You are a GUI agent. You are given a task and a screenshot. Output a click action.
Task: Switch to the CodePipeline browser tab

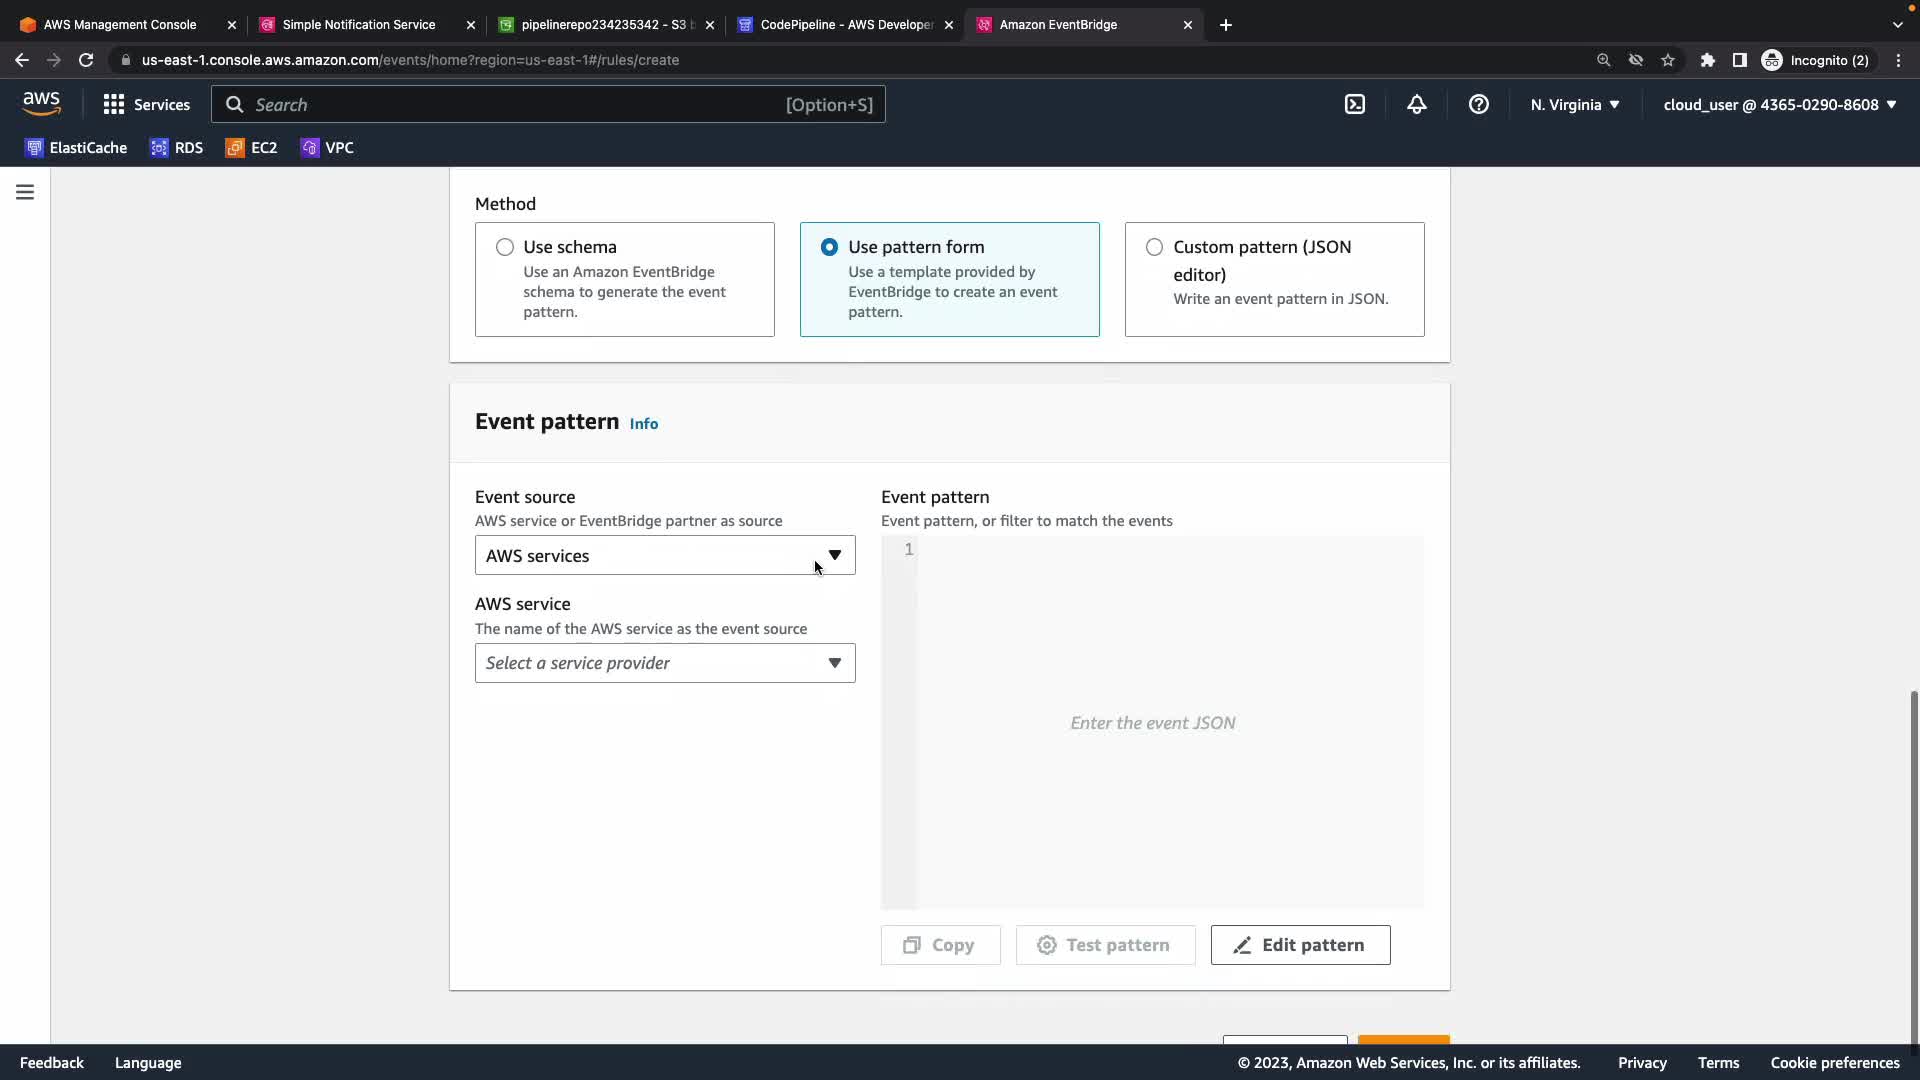[845, 24]
